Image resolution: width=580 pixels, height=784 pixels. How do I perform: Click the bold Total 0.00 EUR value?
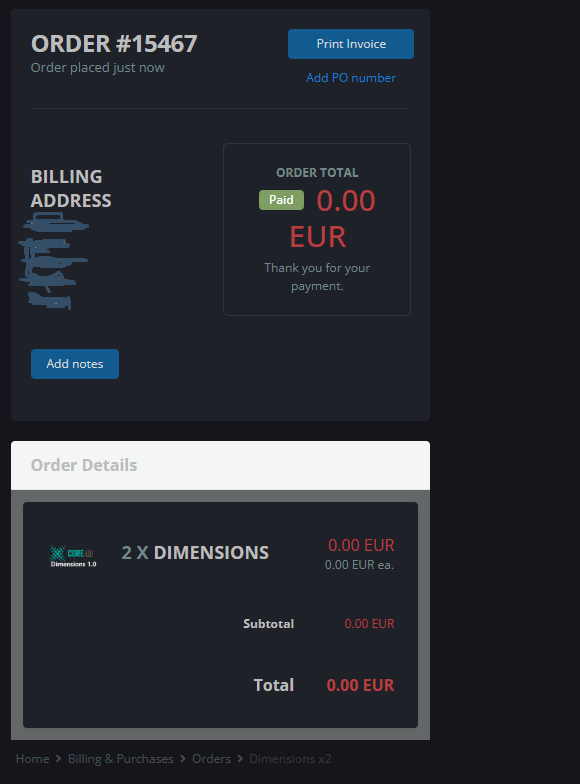click(360, 685)
